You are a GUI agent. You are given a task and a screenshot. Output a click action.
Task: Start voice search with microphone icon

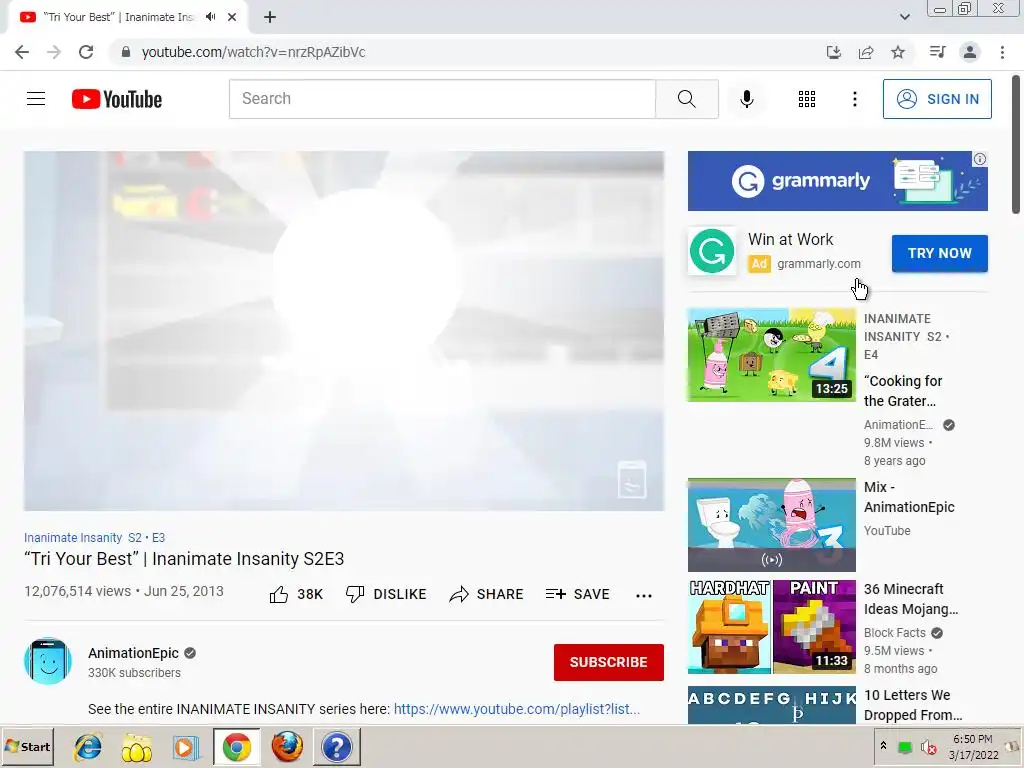(746, 99)
